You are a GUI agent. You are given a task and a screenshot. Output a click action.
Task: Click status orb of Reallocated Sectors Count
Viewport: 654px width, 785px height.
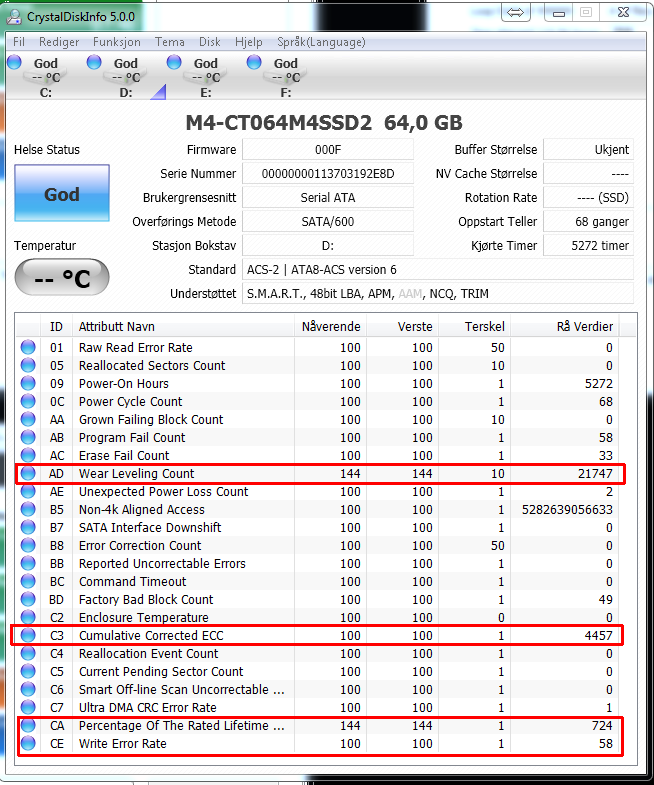(28, 365)
